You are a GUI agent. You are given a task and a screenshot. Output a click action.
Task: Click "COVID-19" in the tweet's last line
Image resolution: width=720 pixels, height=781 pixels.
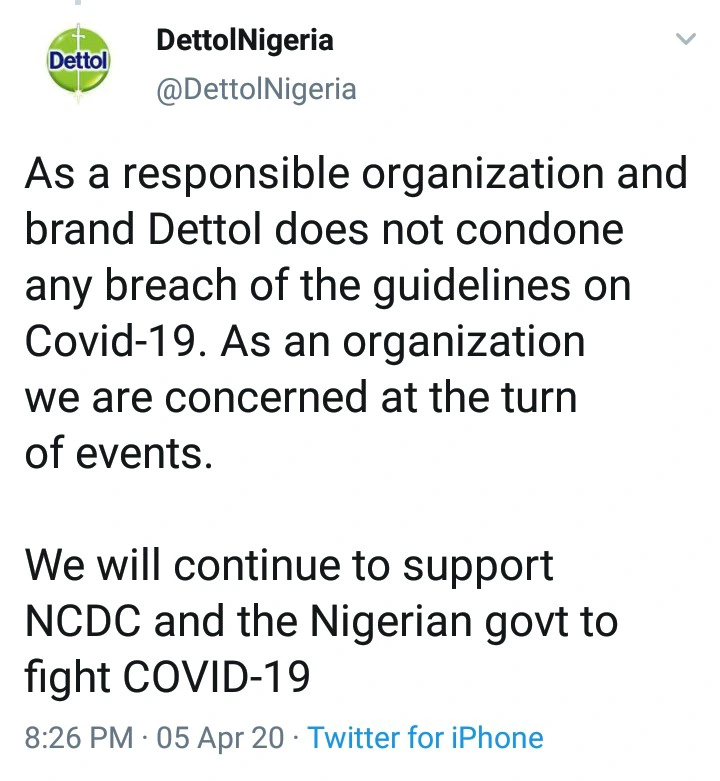click(216, 678)
